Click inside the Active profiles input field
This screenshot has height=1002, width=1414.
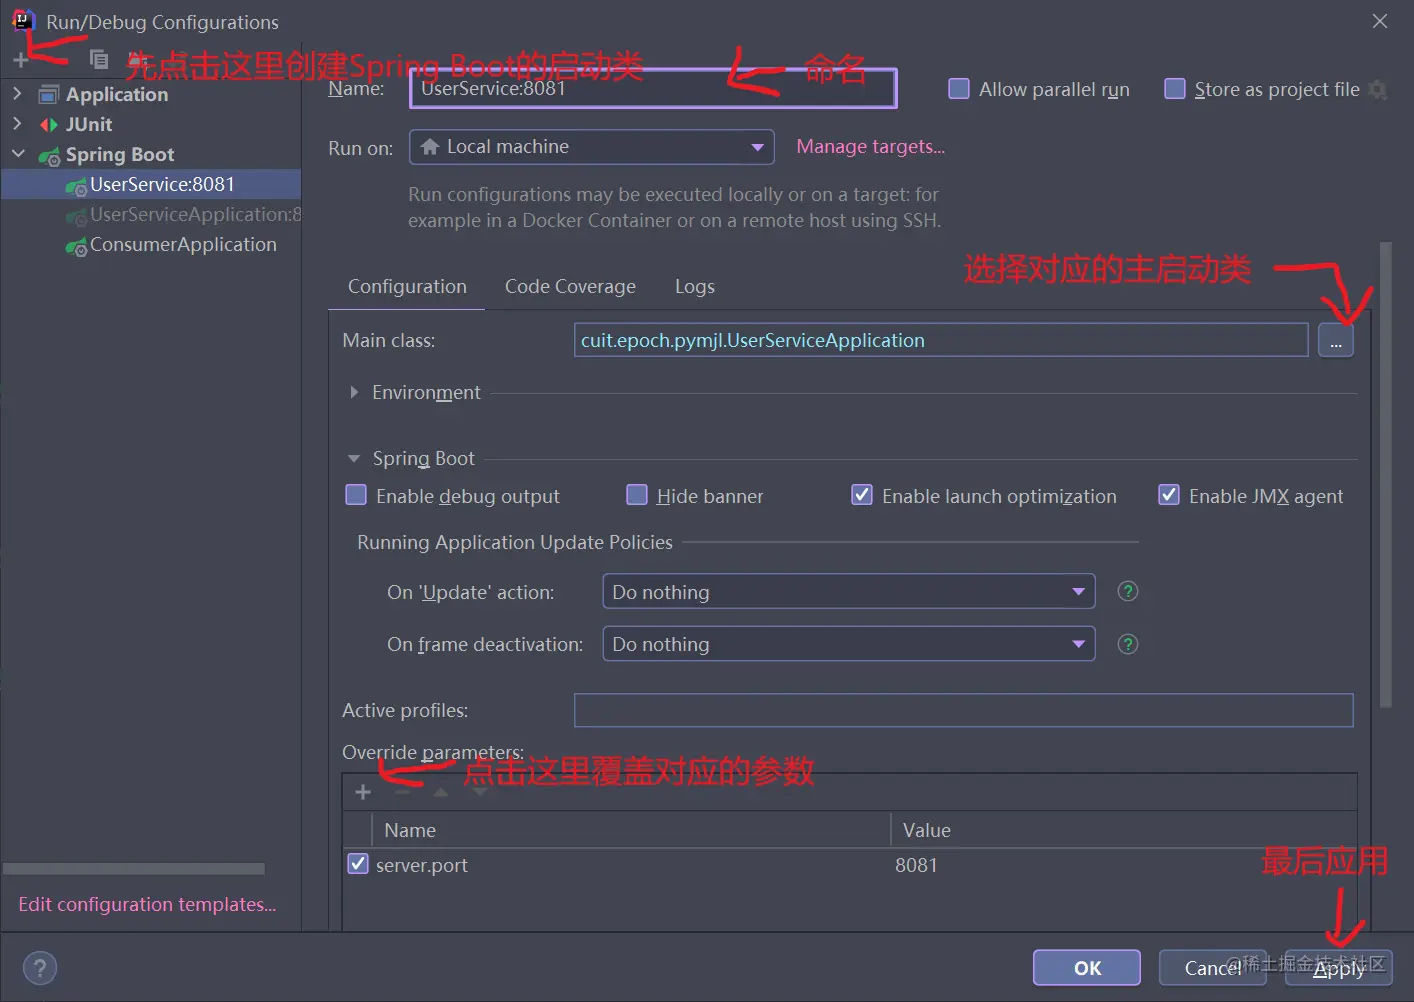[964, 710]
